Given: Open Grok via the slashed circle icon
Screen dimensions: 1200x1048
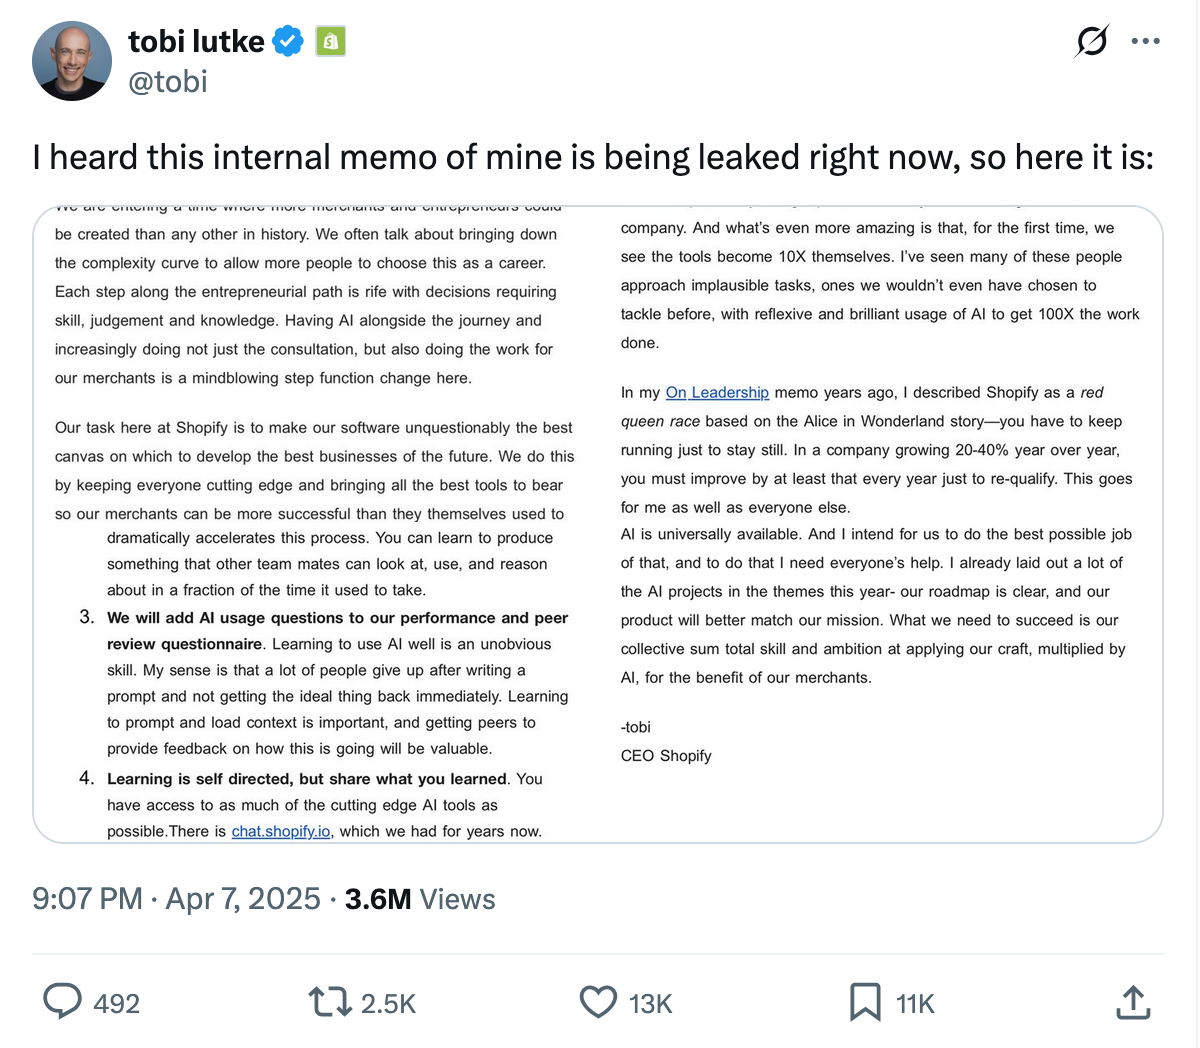Looking at the screenshot, I should pyautogui.click(x=1091, y=42).
